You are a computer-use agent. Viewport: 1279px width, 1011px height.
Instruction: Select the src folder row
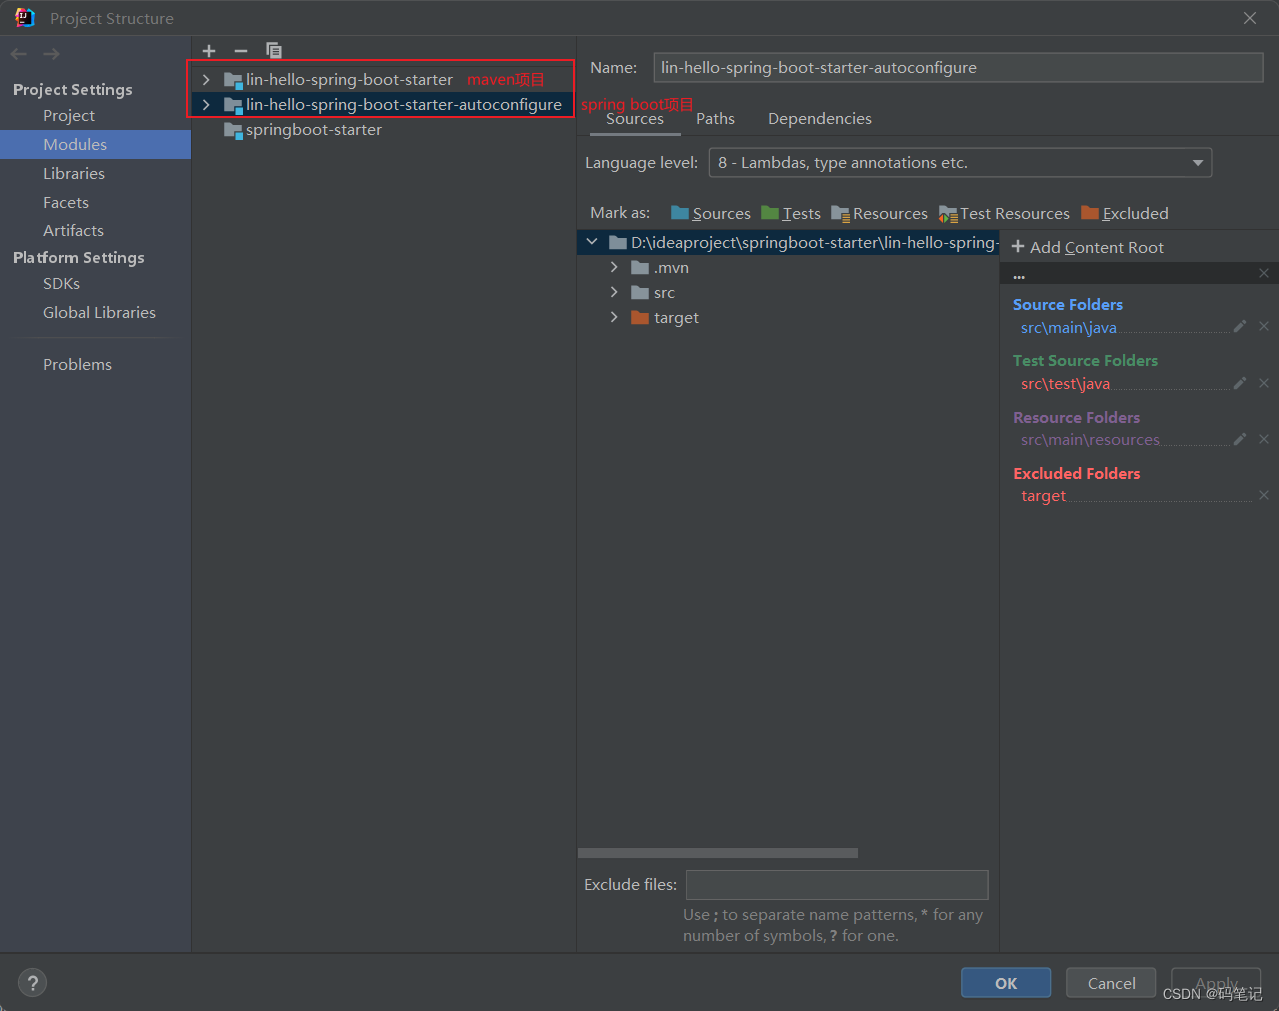click(788, 292)
